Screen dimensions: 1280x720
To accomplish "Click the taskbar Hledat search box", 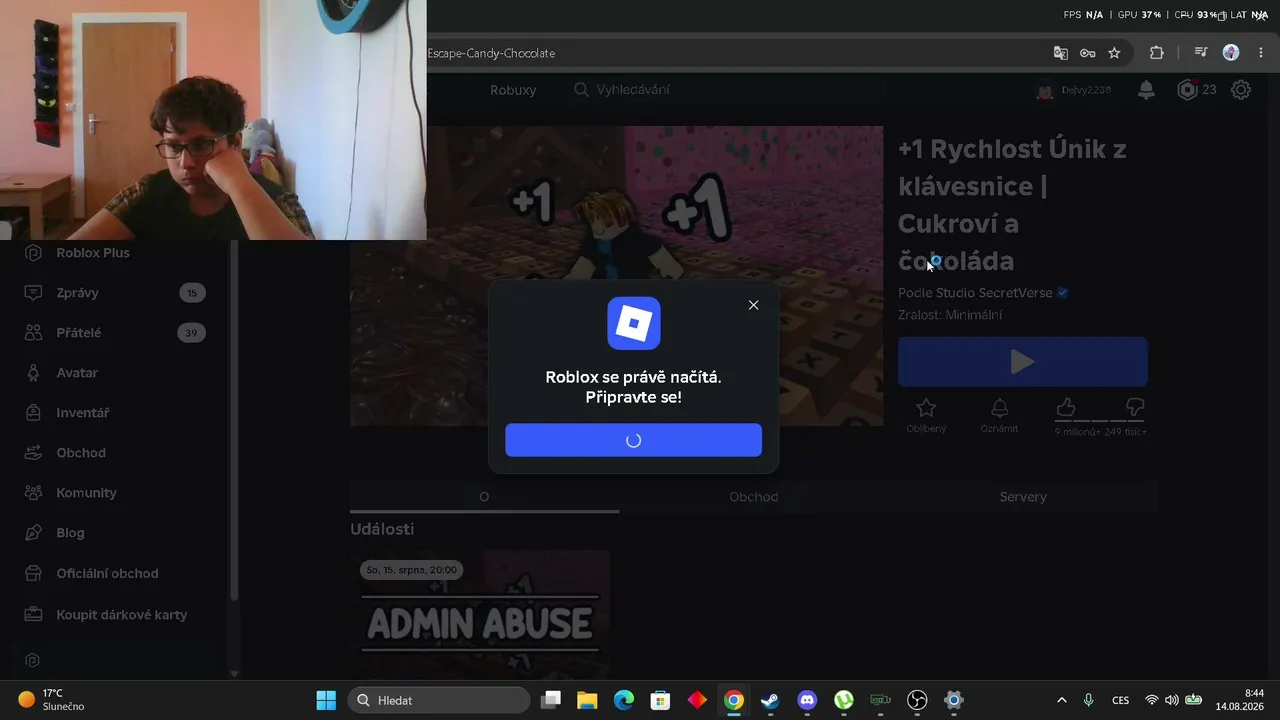I will tap(438, 700).
